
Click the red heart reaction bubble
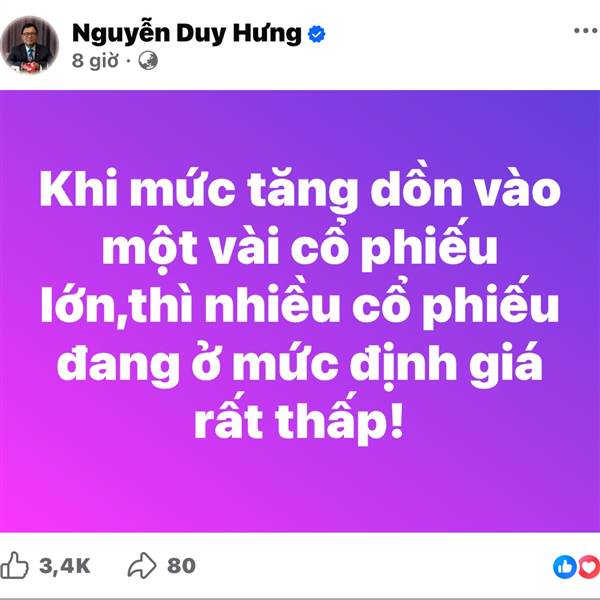[x=589, y=566]
